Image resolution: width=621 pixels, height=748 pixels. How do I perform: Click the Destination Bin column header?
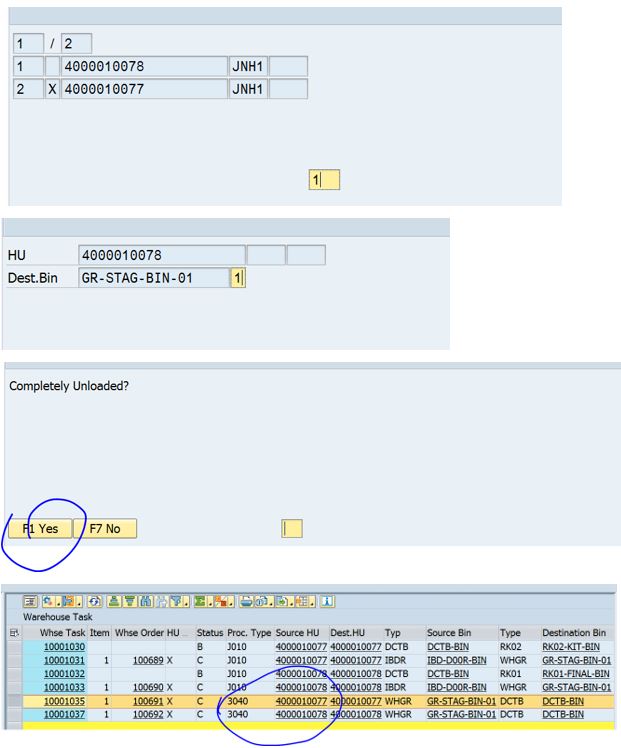[573, 633]
